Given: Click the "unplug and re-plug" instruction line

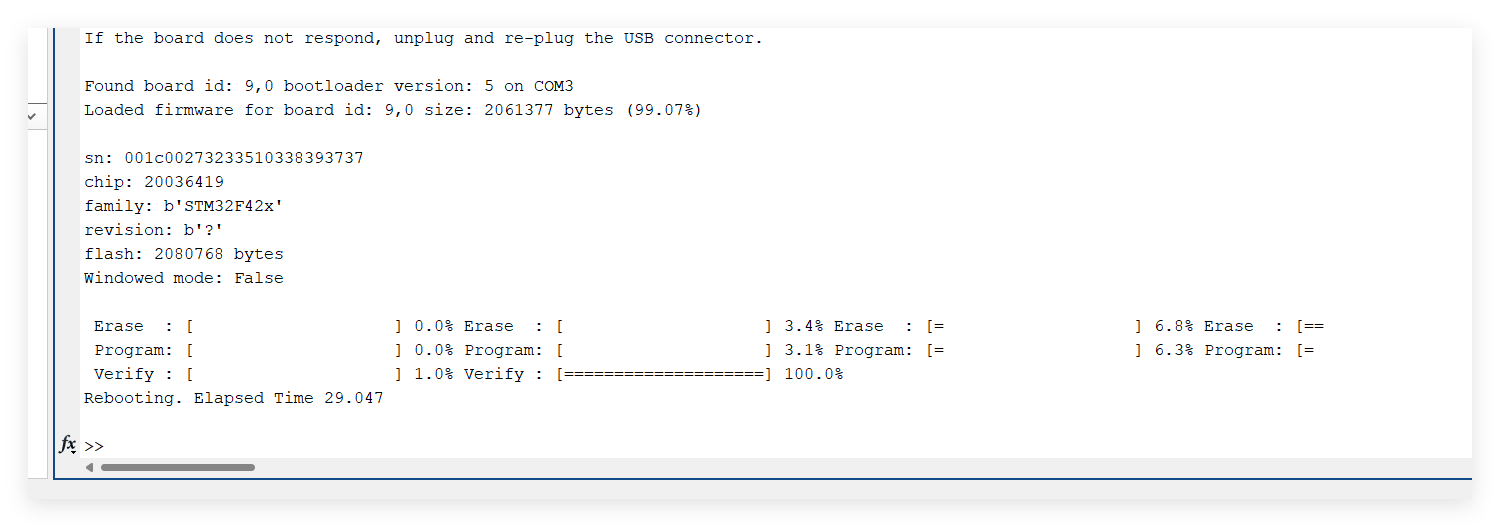Looking at the screenshot, I should [422, 38].
